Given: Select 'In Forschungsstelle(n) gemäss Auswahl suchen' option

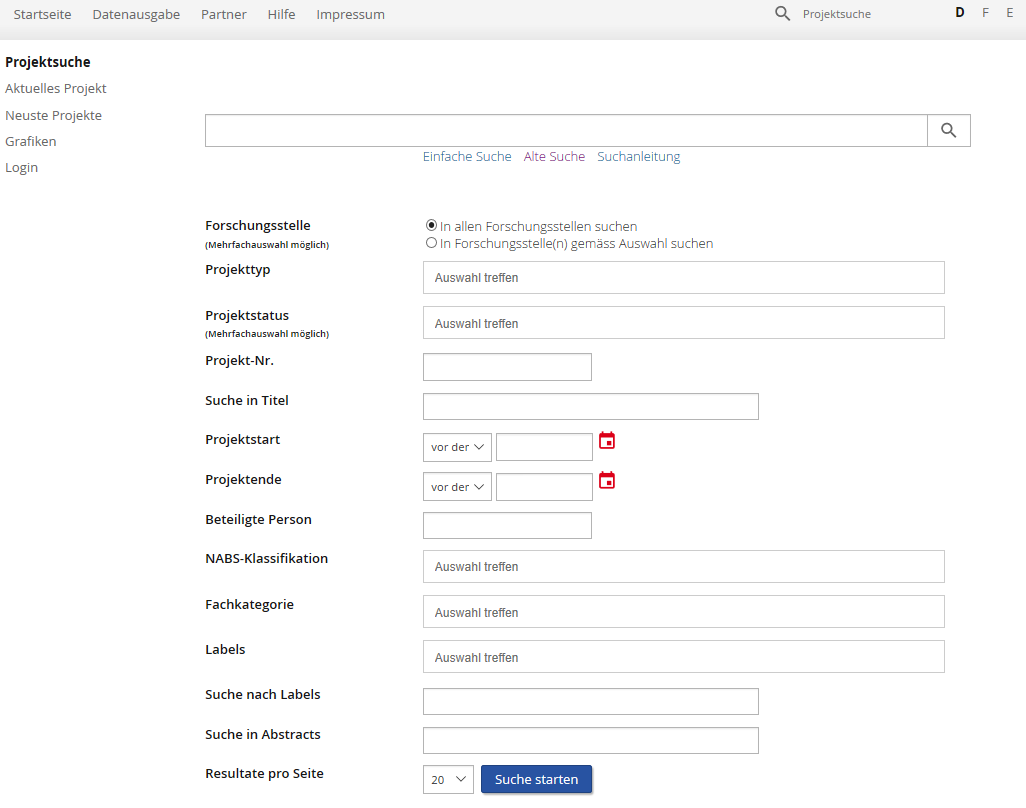Looking at the screenshot, I should (431, 243).
